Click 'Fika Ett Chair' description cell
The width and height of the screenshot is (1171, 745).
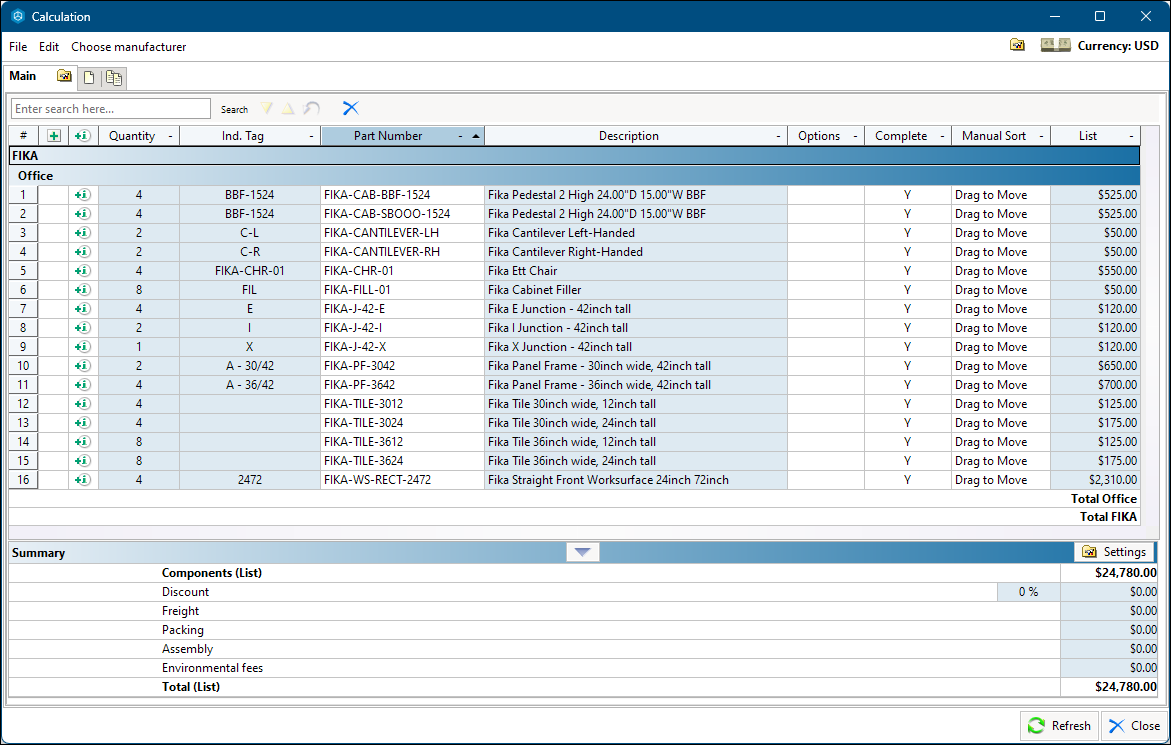[636, 271]
